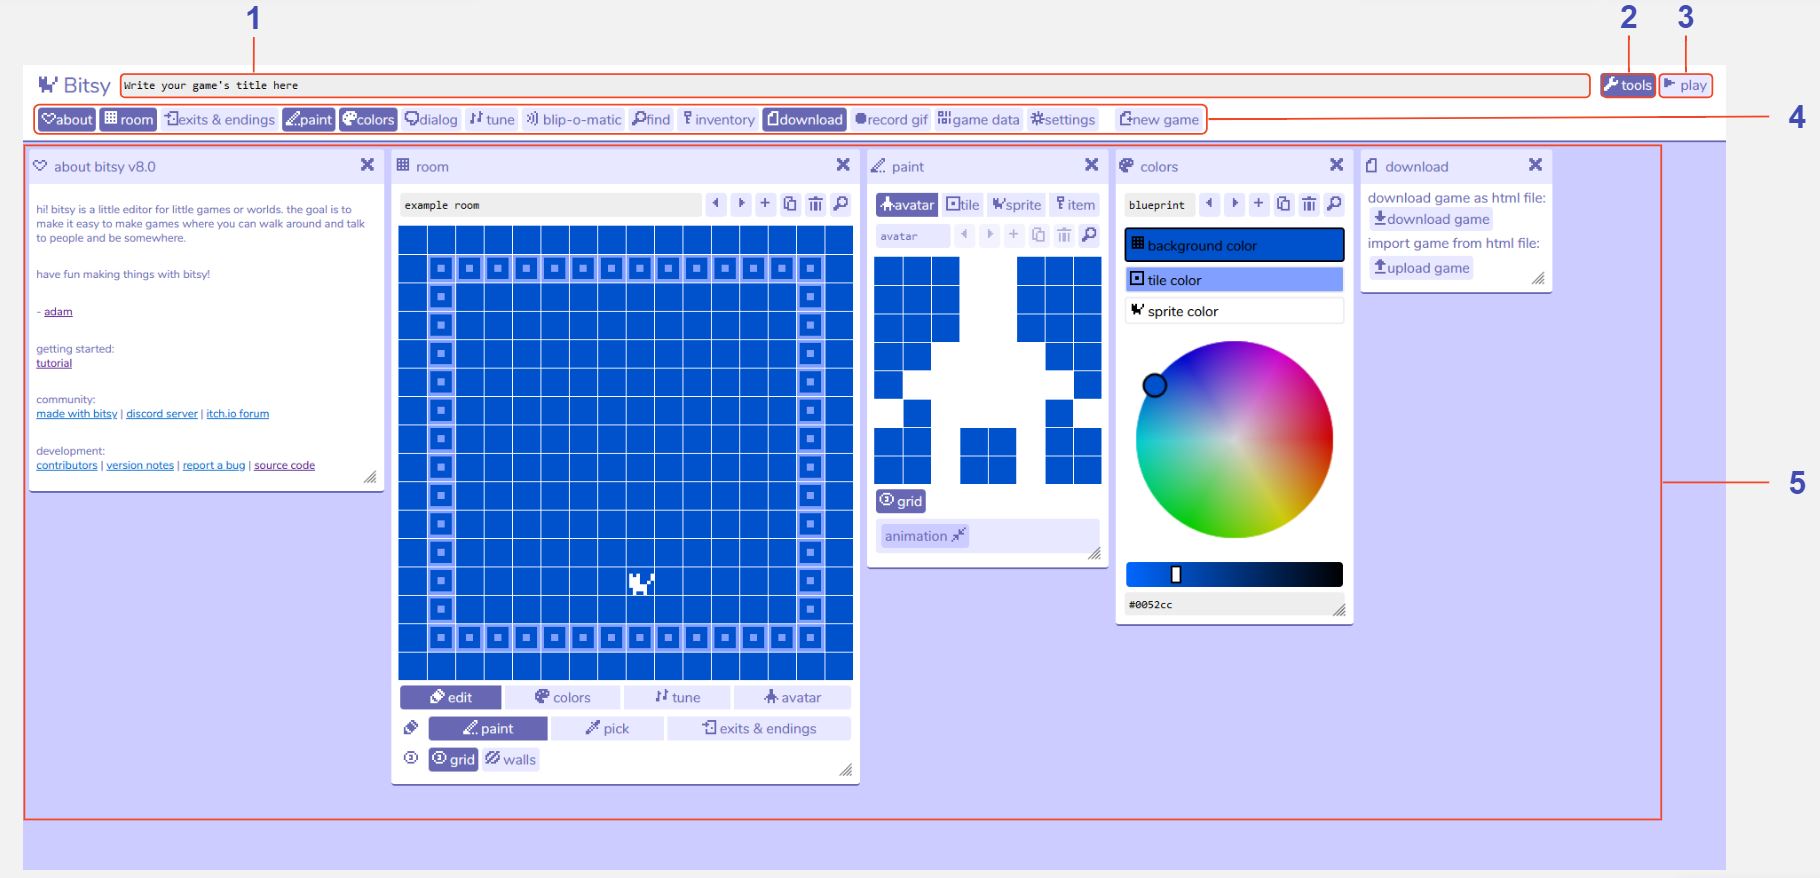
Task: Delete the current room with trash icon
Action: (816, 204)
